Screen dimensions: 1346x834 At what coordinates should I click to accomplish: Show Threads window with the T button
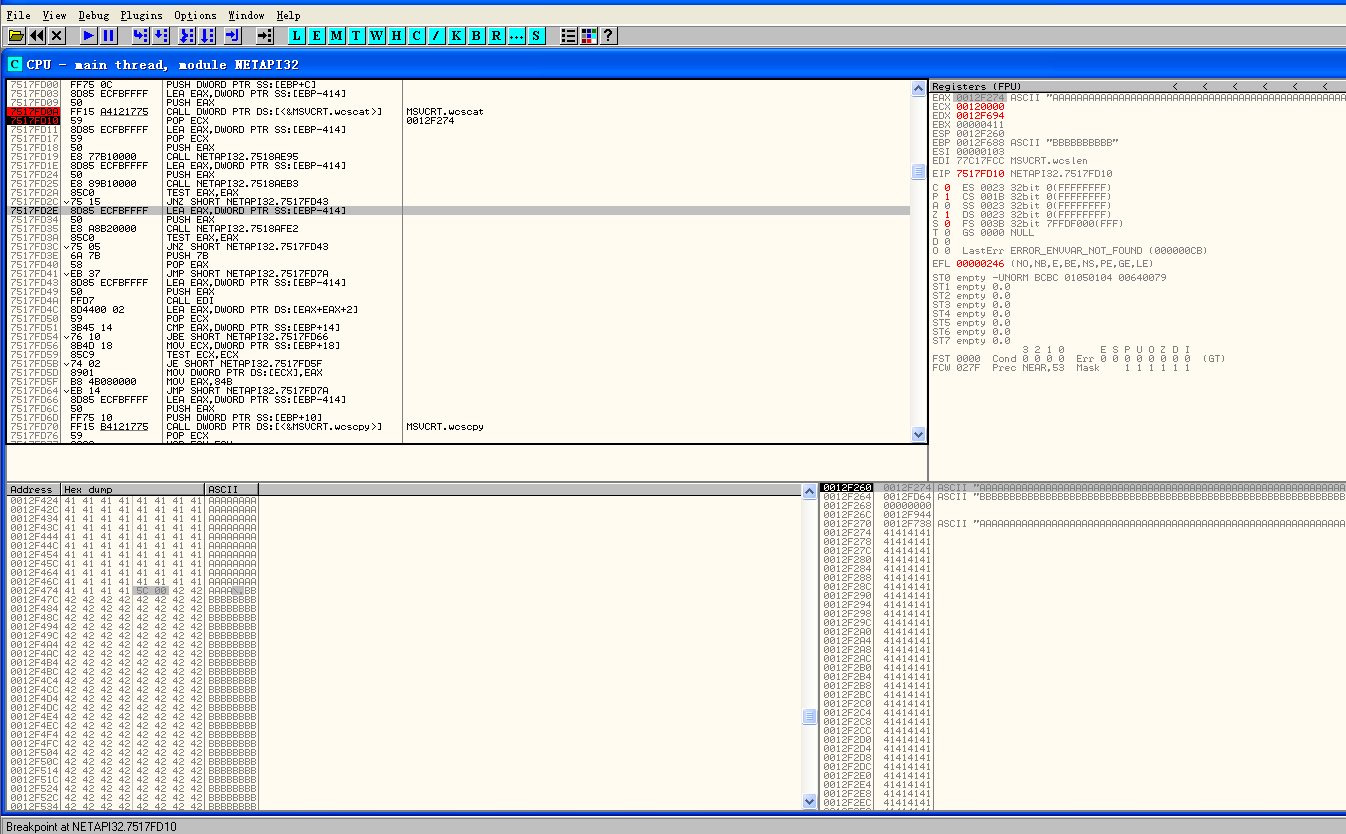coord(356,36)
